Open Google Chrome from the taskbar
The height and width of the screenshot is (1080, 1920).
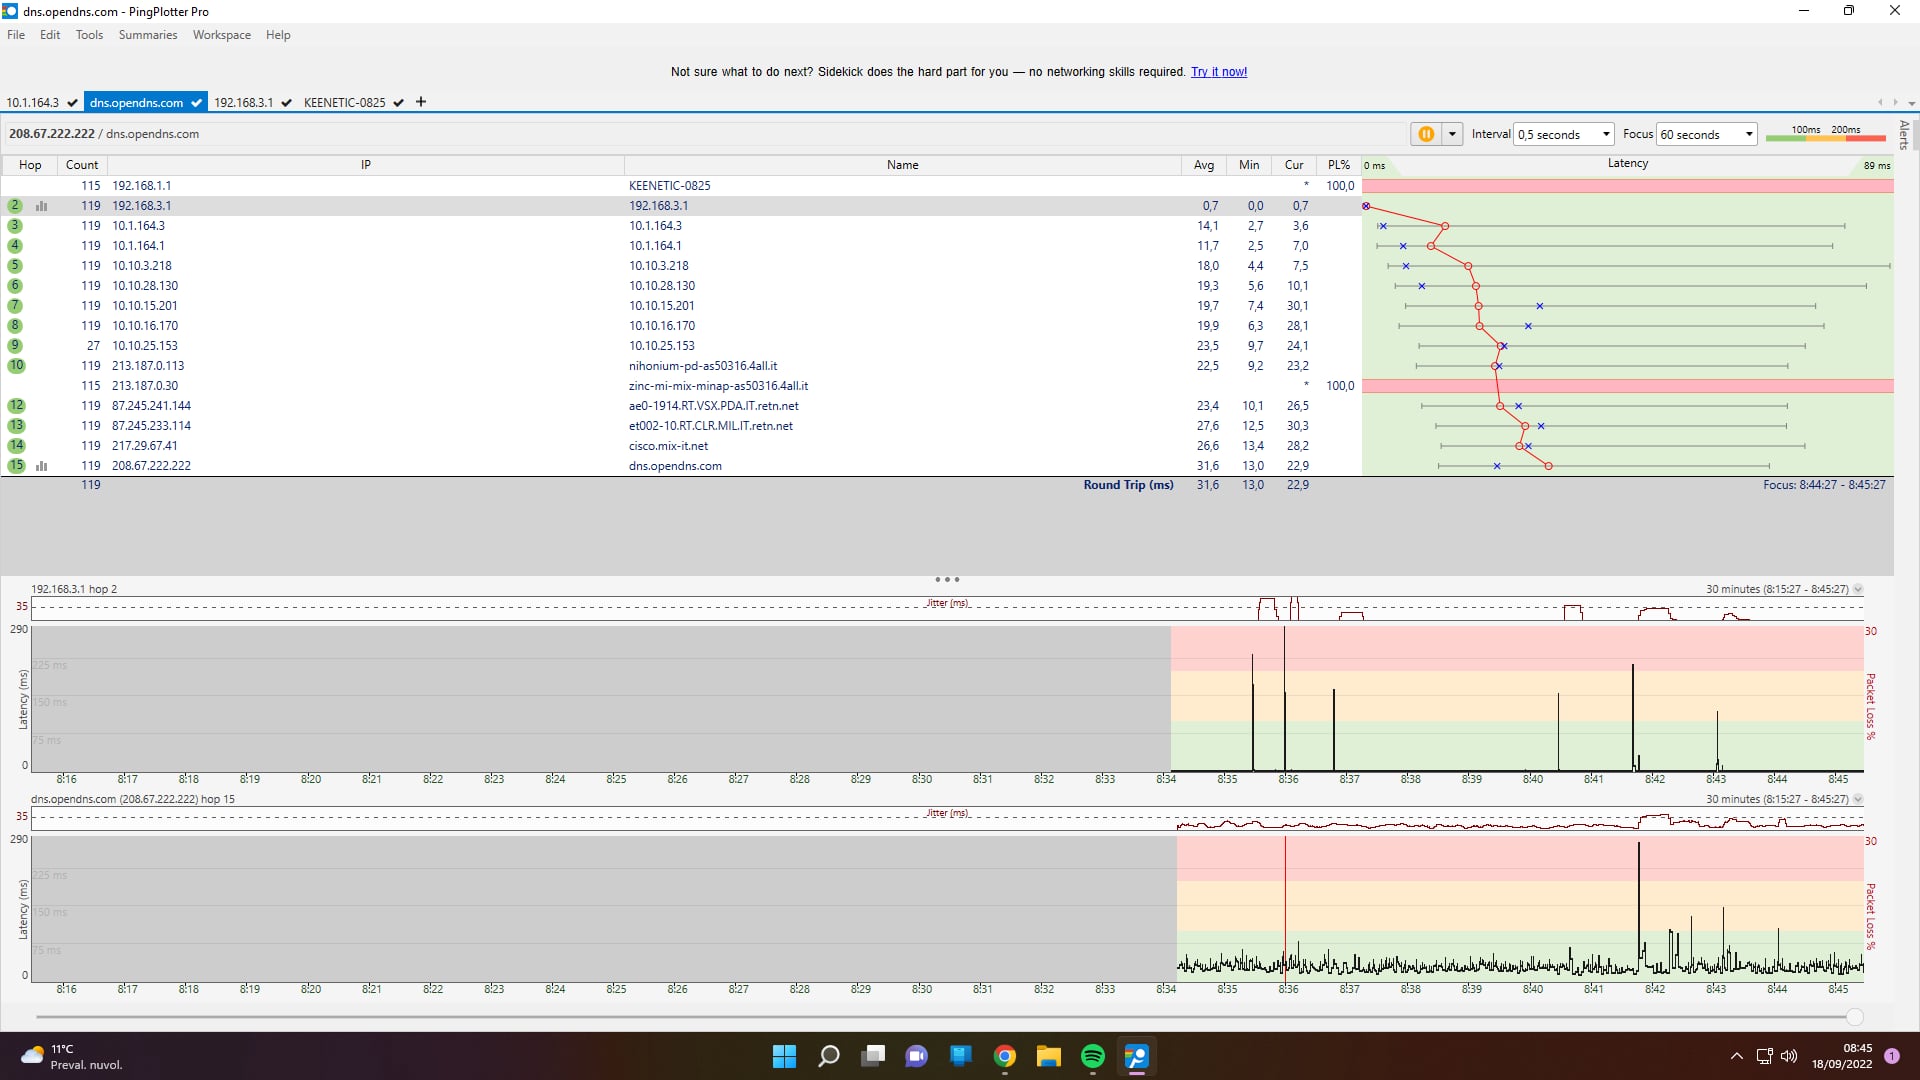click(1005, 1056)
